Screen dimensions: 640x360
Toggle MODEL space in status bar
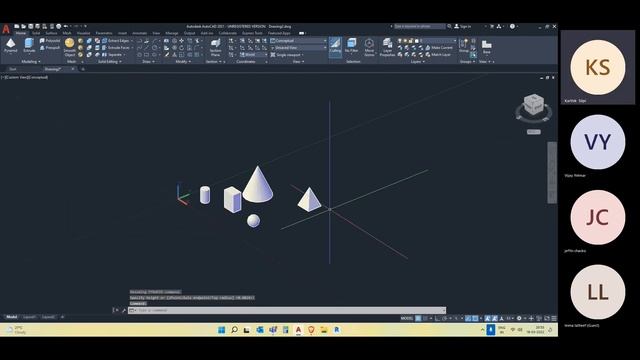click(407, 318)
